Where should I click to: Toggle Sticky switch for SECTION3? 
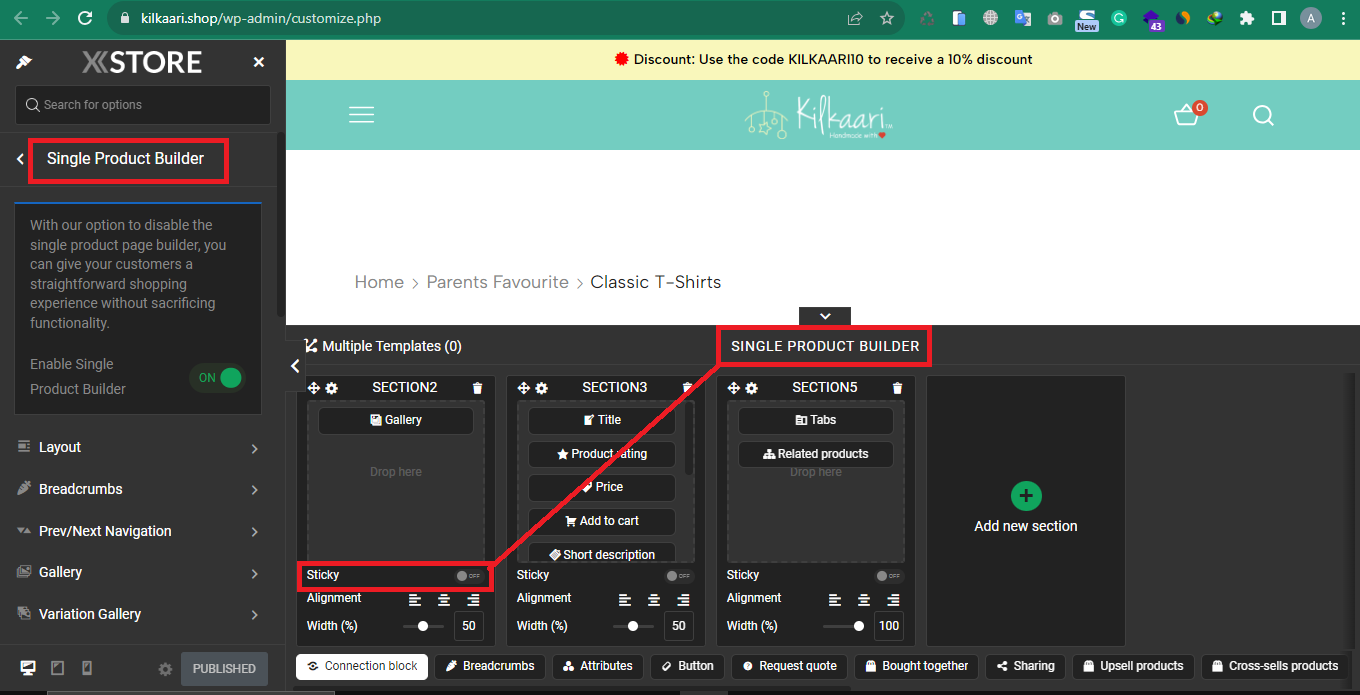[679, 576]
